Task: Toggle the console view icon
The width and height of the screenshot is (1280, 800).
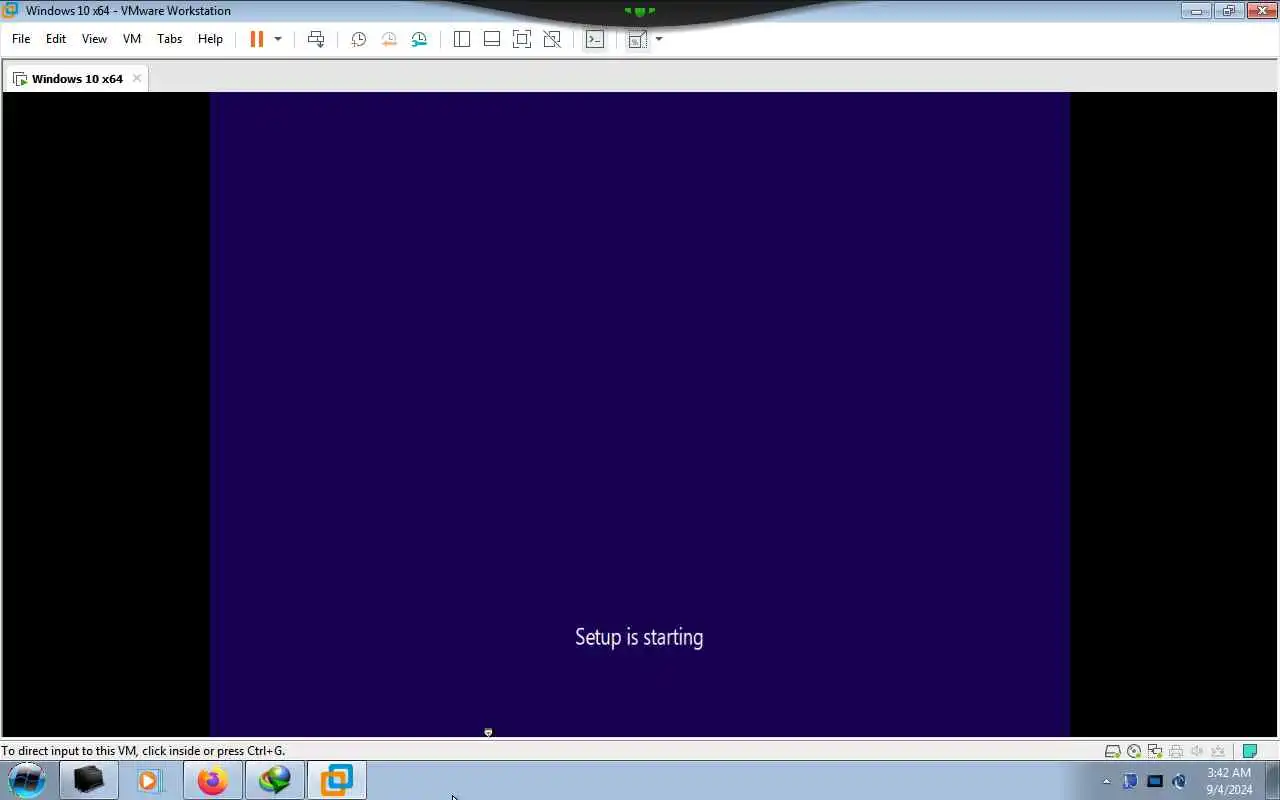Action: [595, 39]
